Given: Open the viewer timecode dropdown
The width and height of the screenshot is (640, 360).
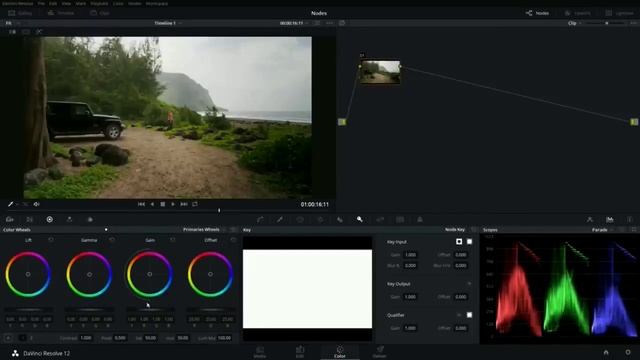Looking at the screenshot, I should tap(294, 23).
